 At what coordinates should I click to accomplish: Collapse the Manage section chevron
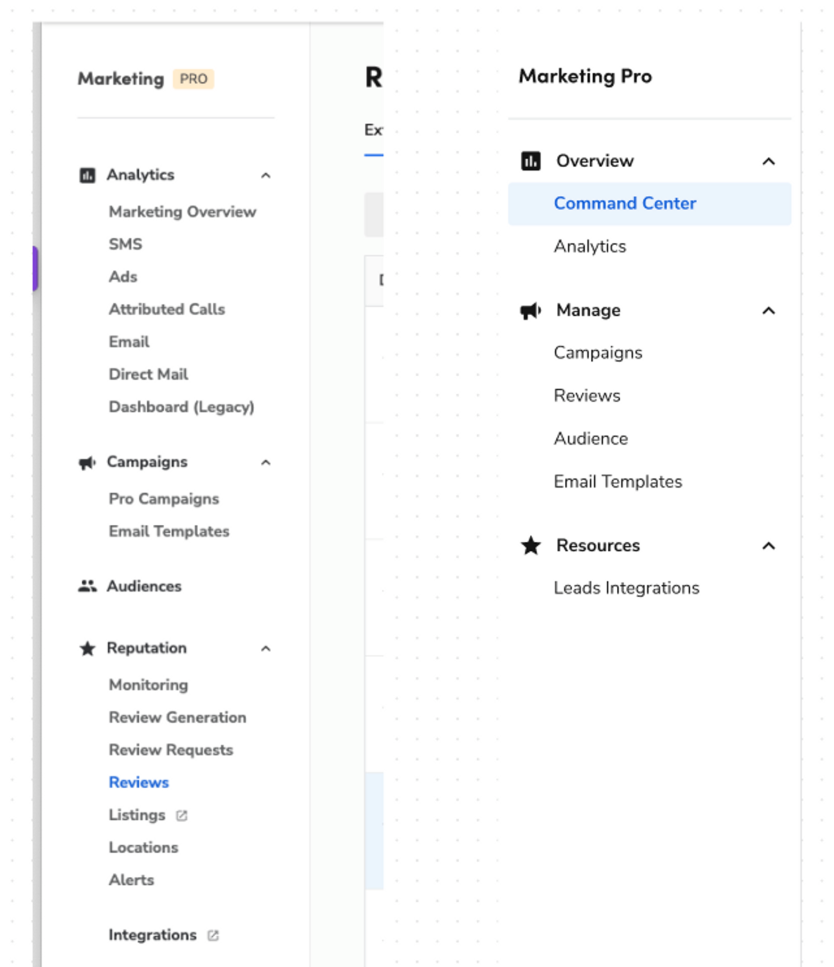pos(768,311)
